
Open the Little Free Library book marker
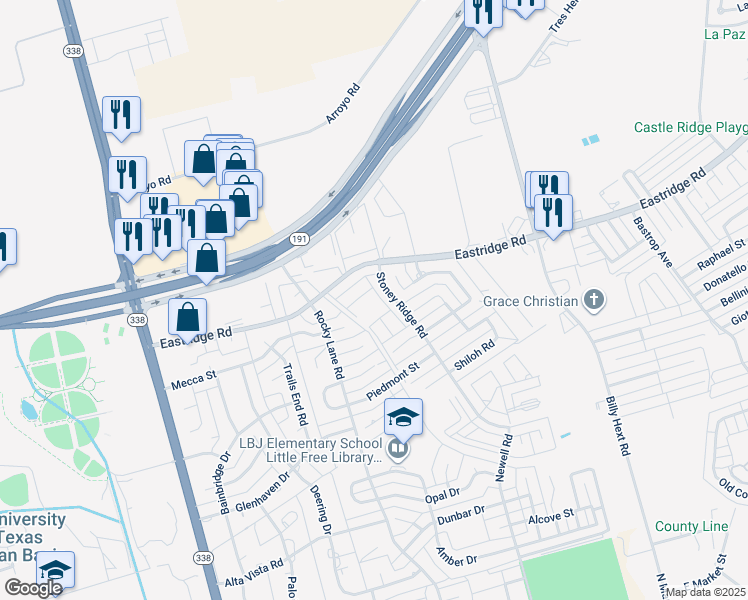[x=398, y=450]
